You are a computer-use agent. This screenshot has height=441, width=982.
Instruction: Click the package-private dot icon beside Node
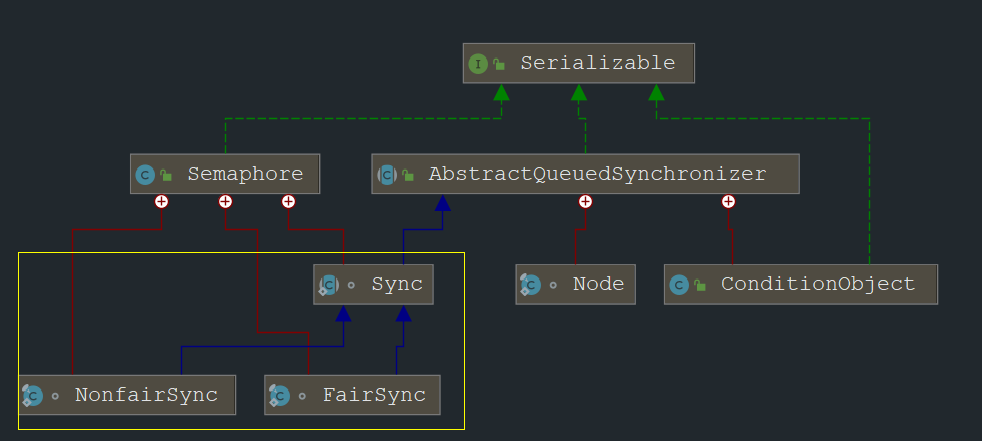[x=553, y=285]
